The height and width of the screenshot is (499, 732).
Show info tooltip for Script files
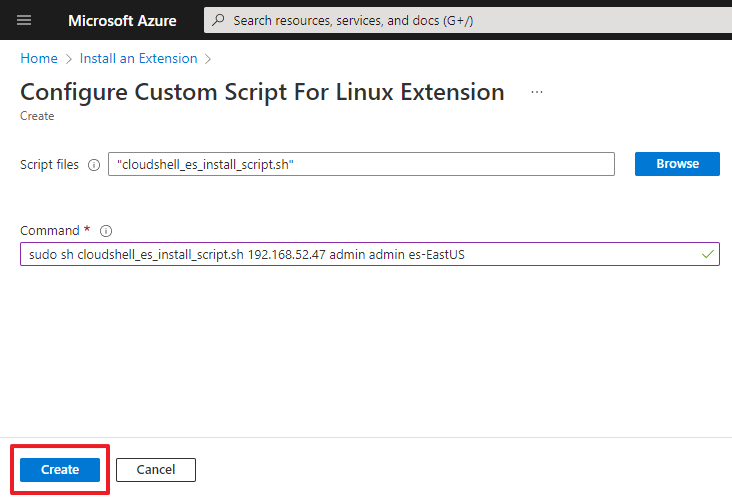tap(94, 165)
